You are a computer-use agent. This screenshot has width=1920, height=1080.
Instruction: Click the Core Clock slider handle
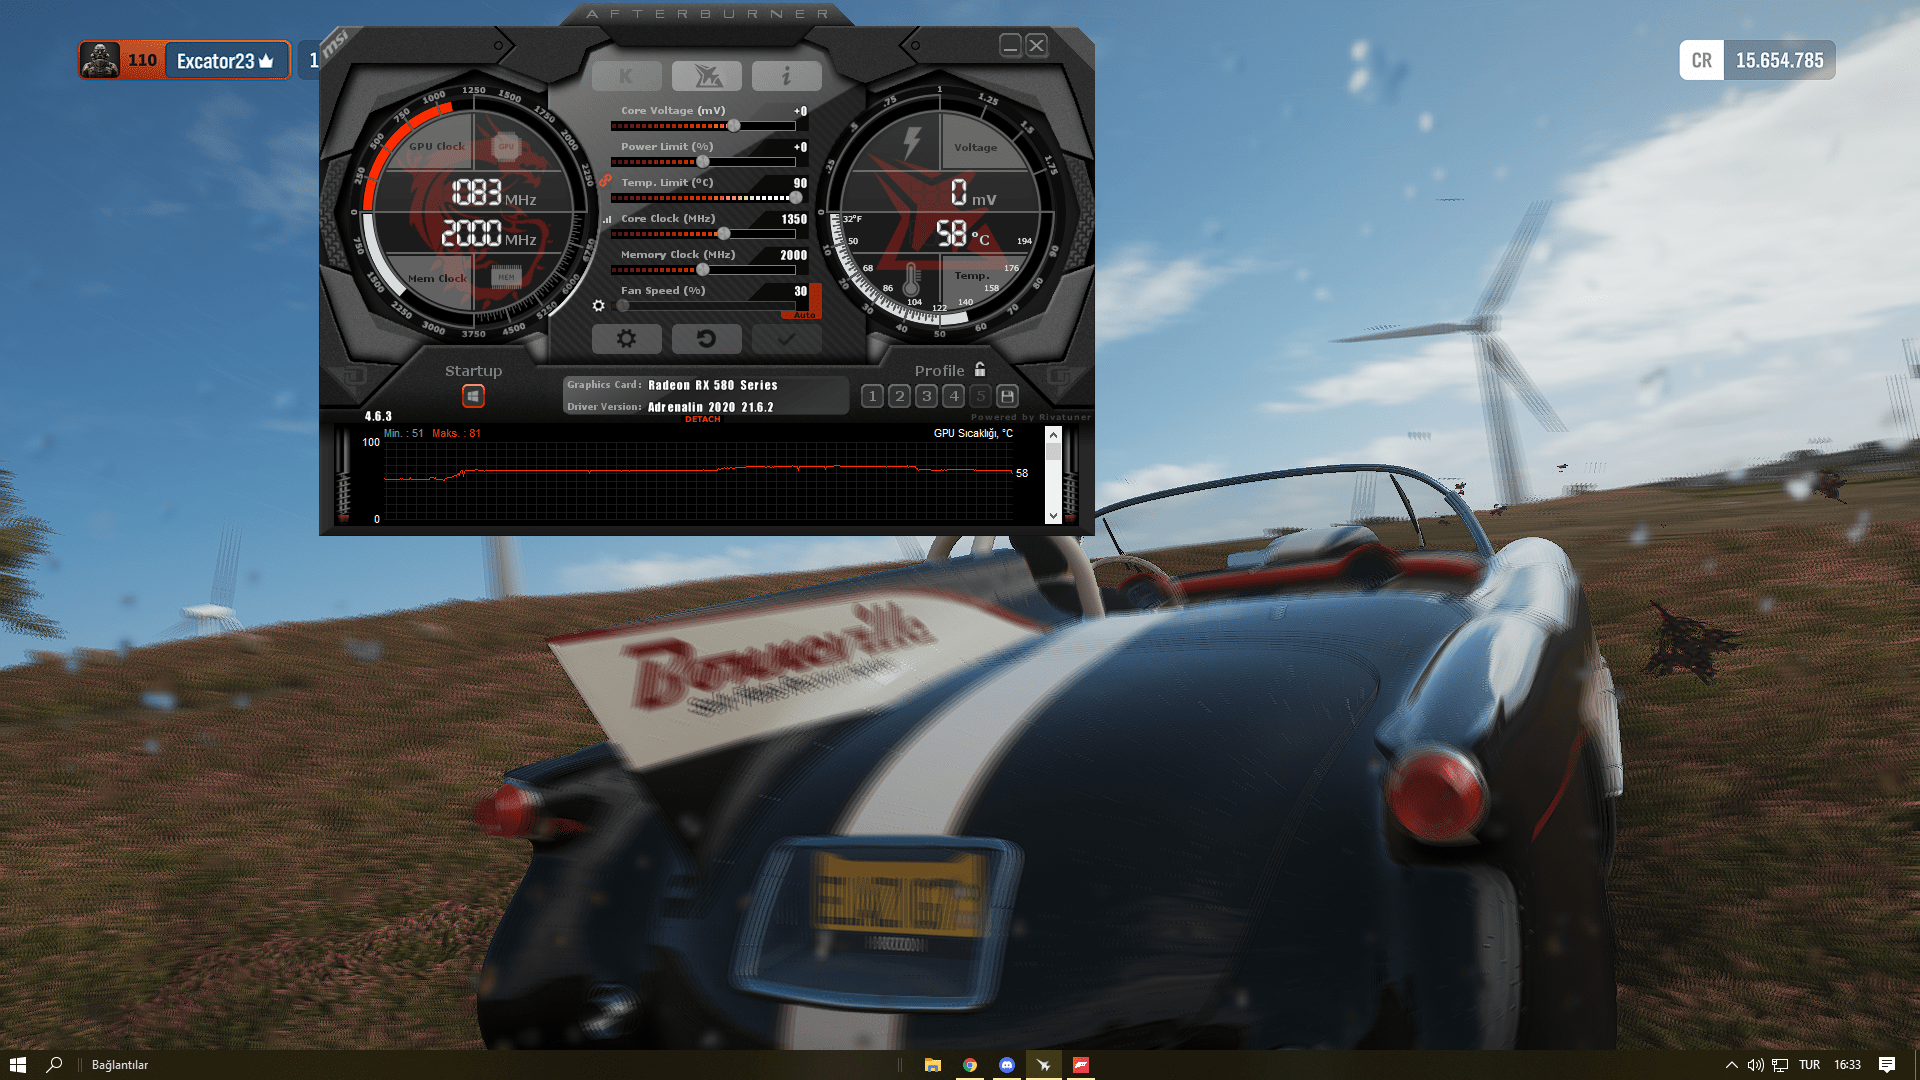tap(724, 234)
